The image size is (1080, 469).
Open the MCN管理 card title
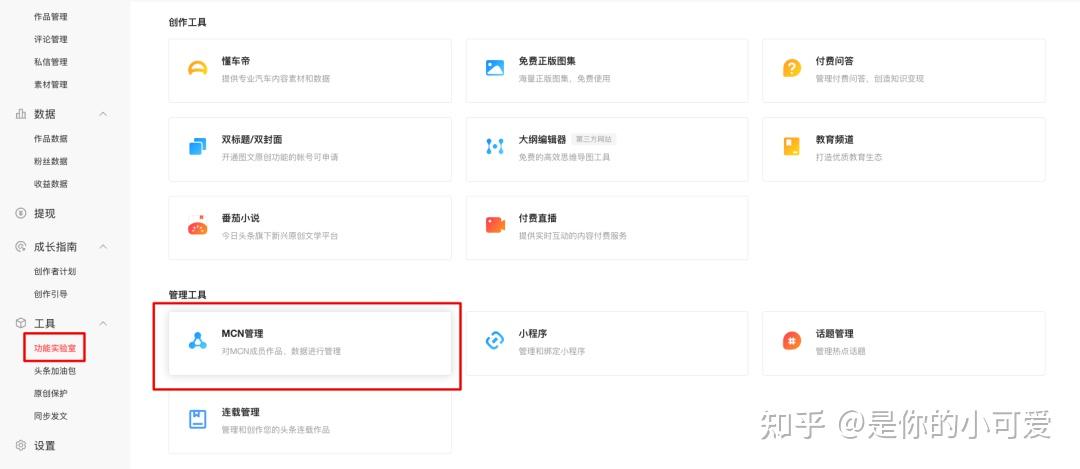242,333
